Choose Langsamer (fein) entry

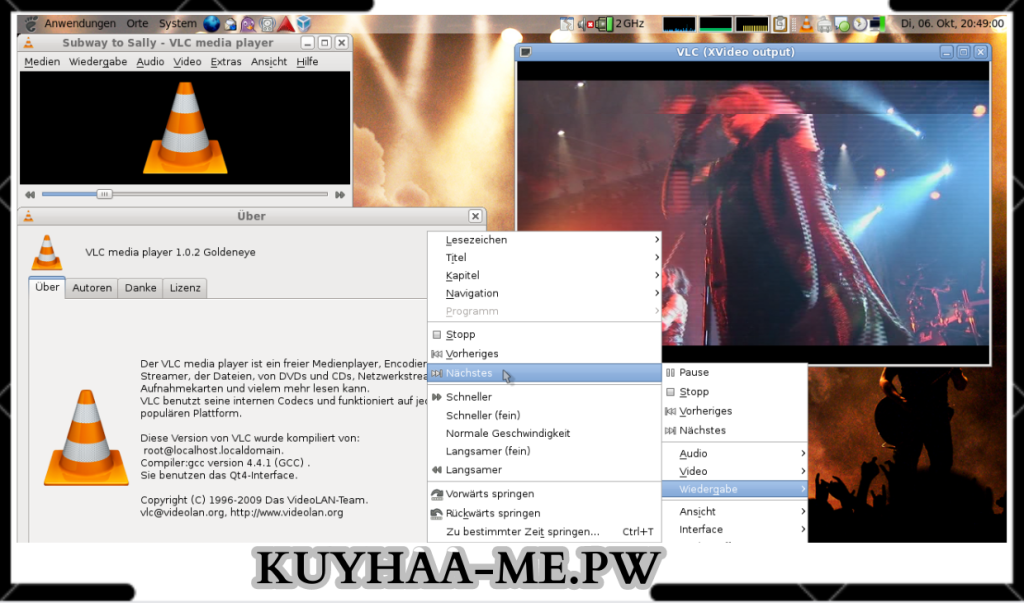544,451
